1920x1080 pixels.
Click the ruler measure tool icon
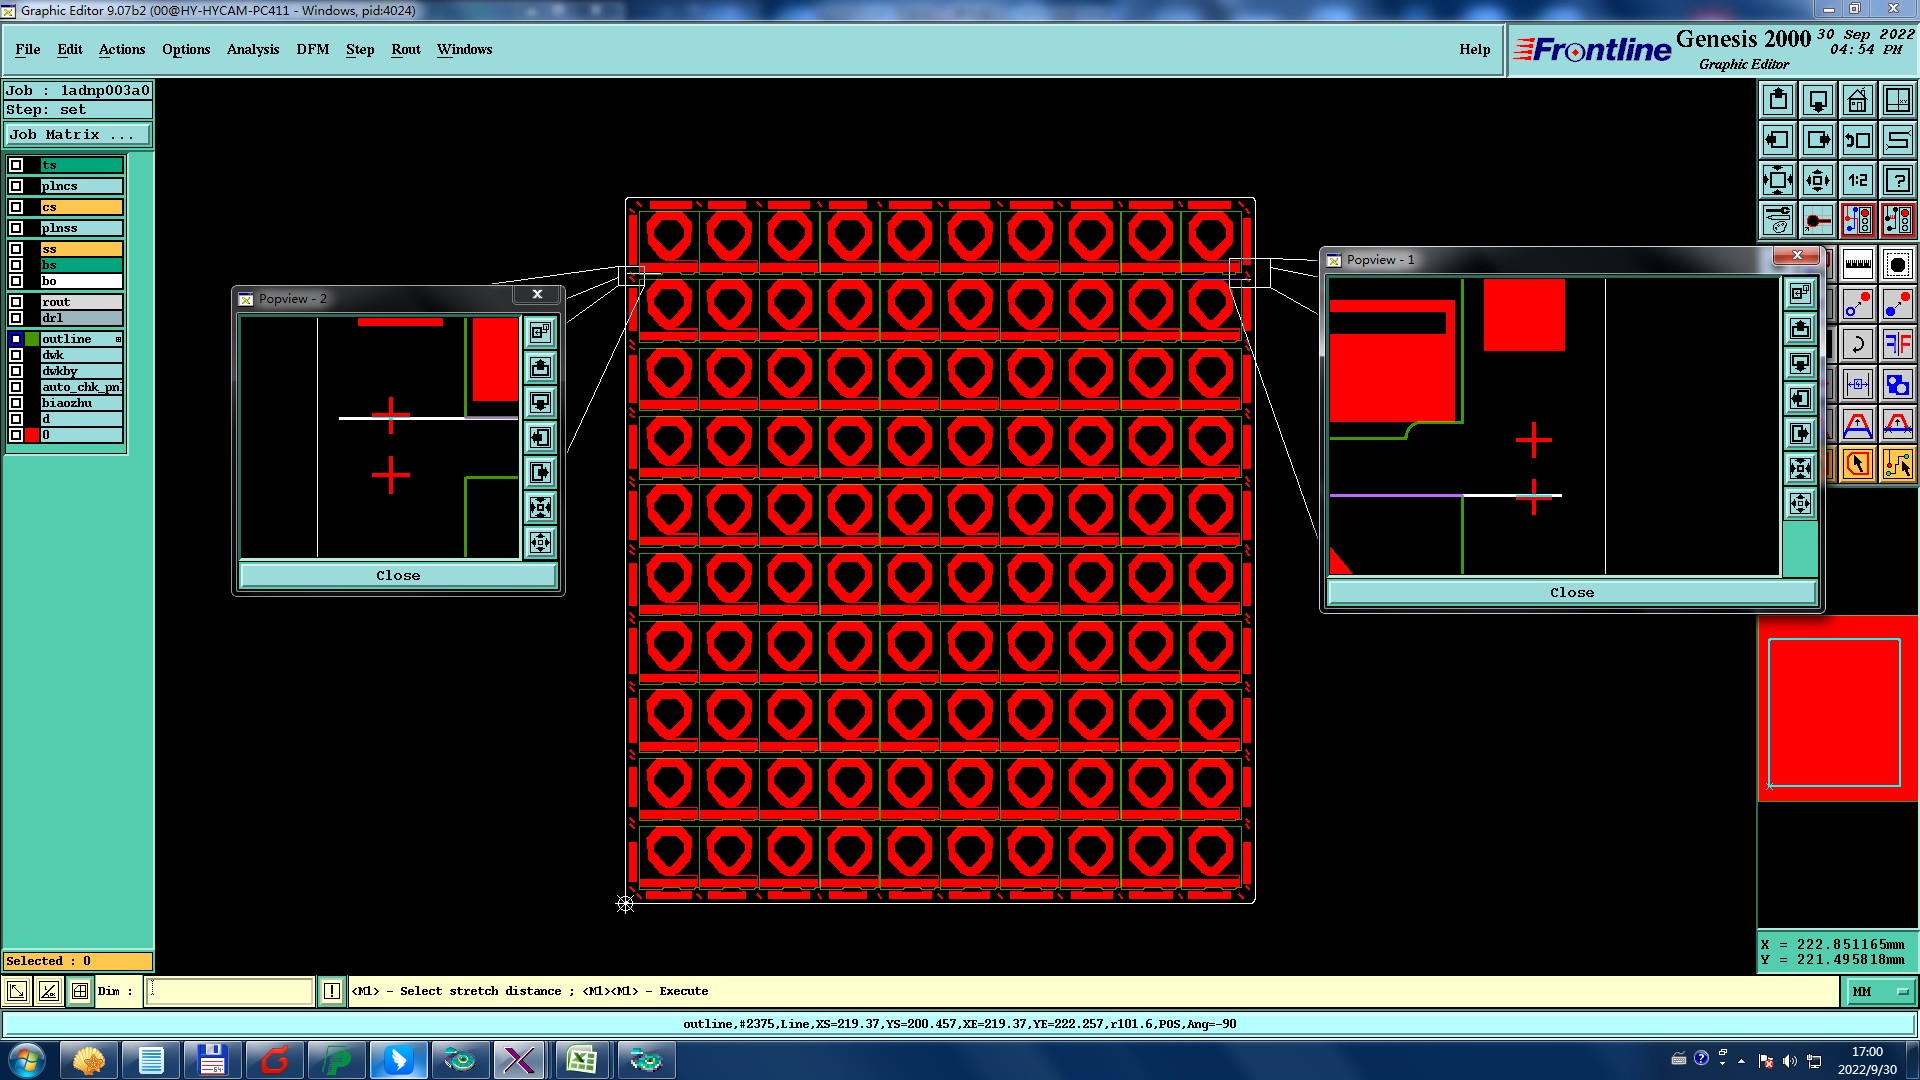click(1857, 264)
